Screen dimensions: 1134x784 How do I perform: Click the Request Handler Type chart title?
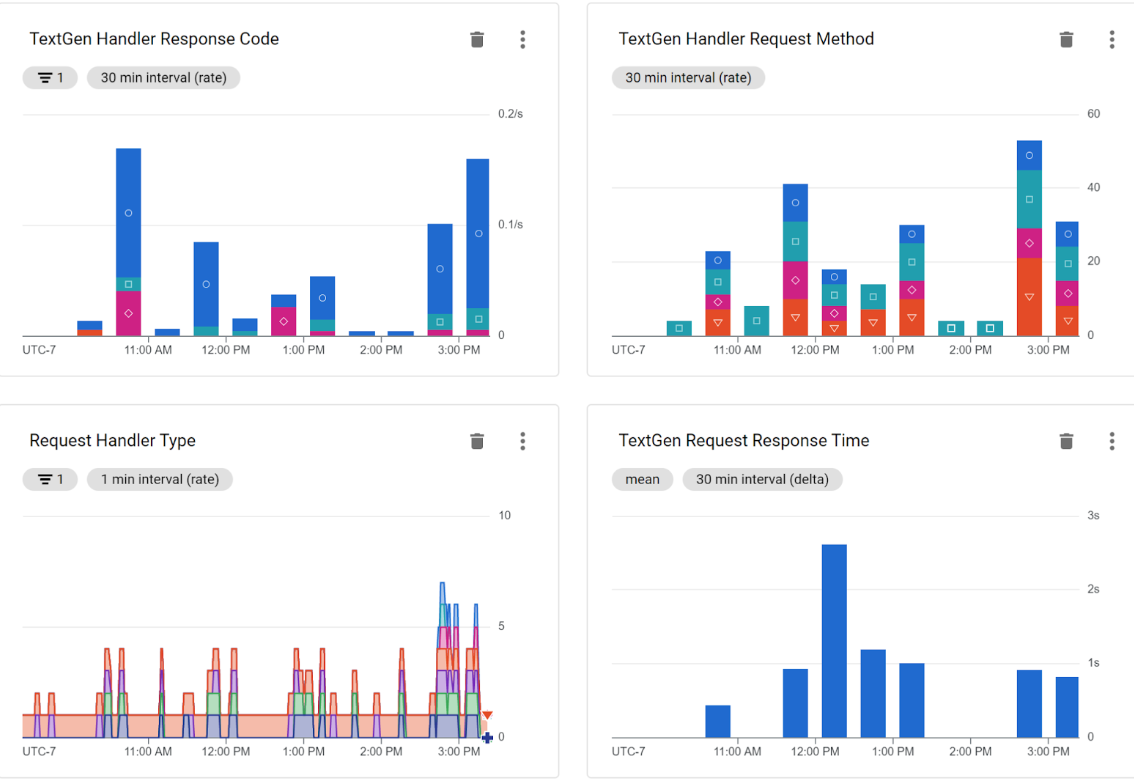coord(112,440)
